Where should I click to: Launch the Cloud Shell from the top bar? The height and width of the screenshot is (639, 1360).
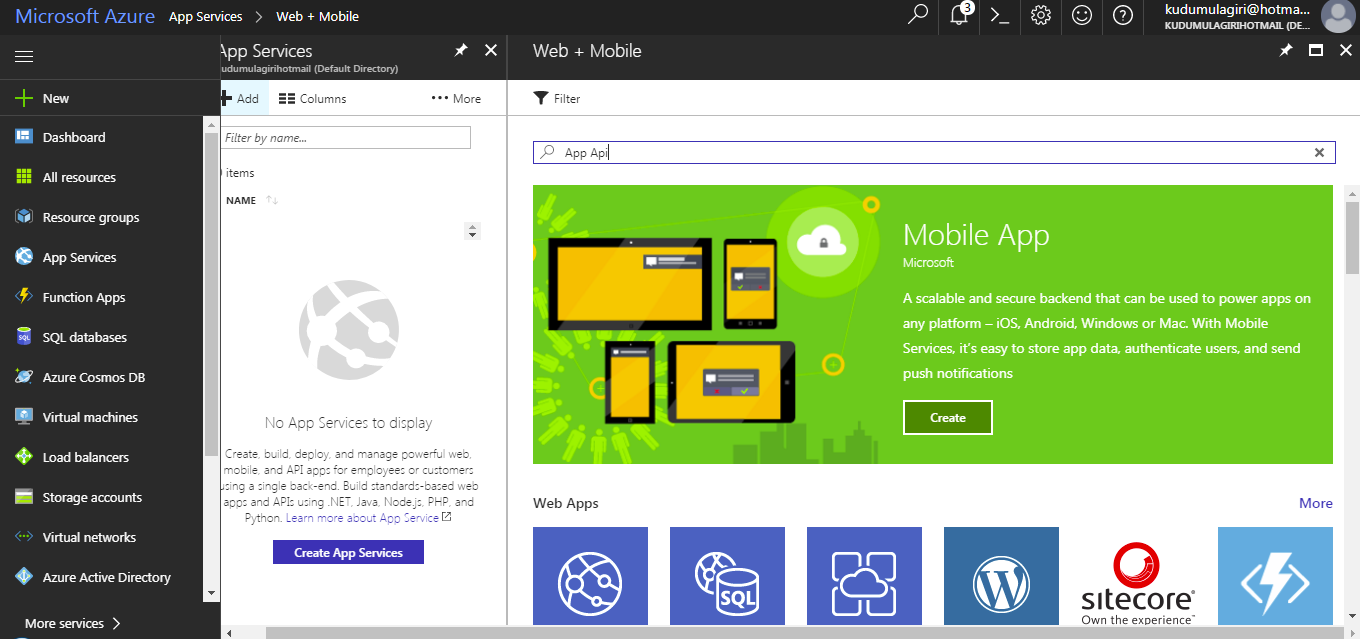tap(999, 17)
